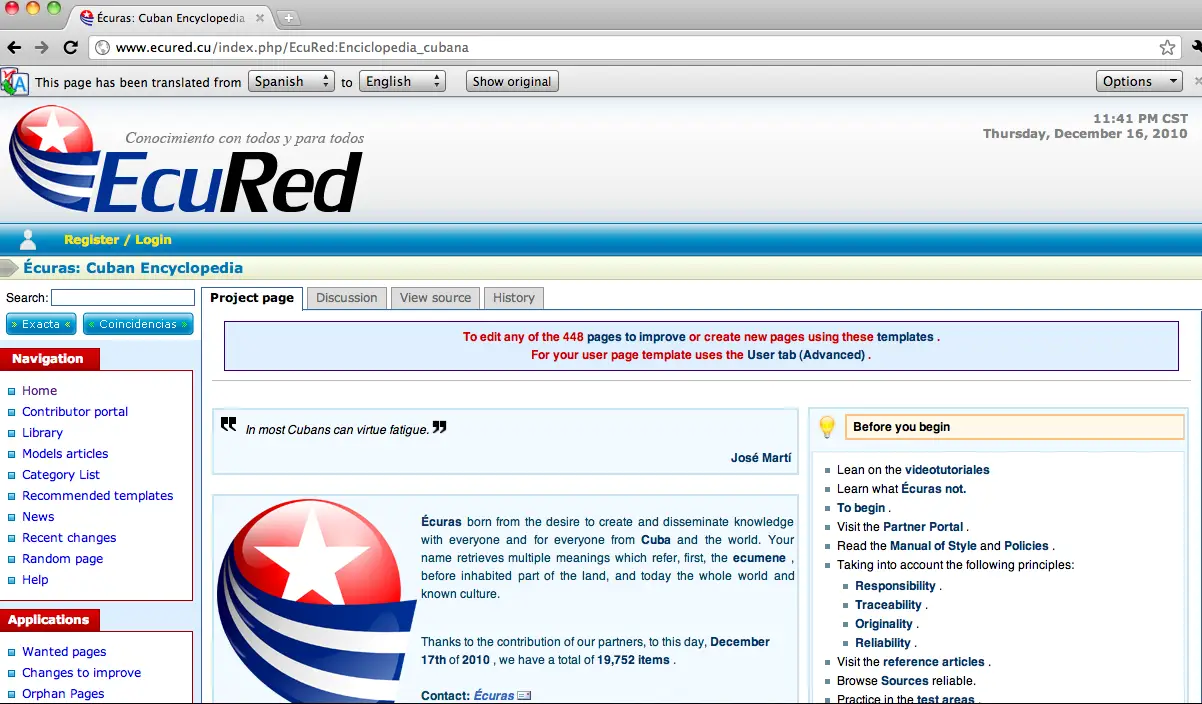Click the Register / Login link
The image size is (1202, 704).
coord(117,240)
